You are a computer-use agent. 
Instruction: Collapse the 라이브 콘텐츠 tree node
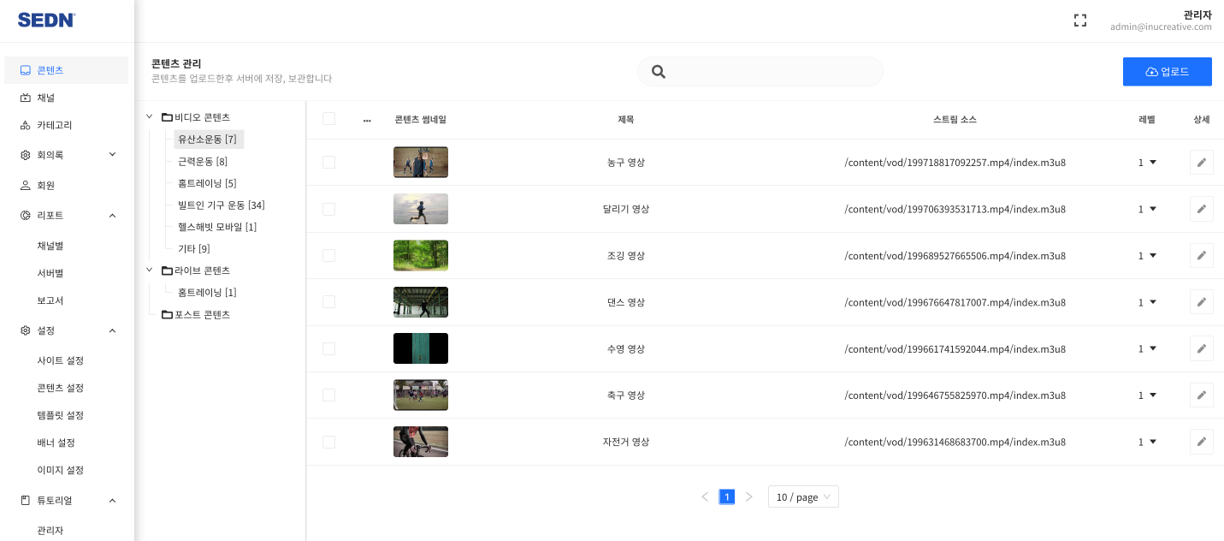(149, 270)
